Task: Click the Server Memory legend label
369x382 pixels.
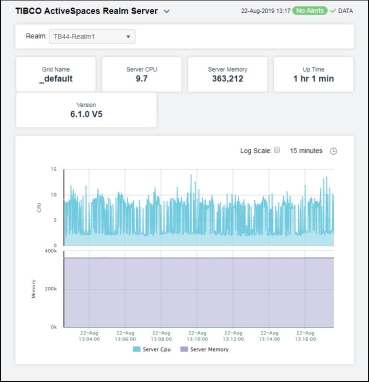Action: coord(209,349)
